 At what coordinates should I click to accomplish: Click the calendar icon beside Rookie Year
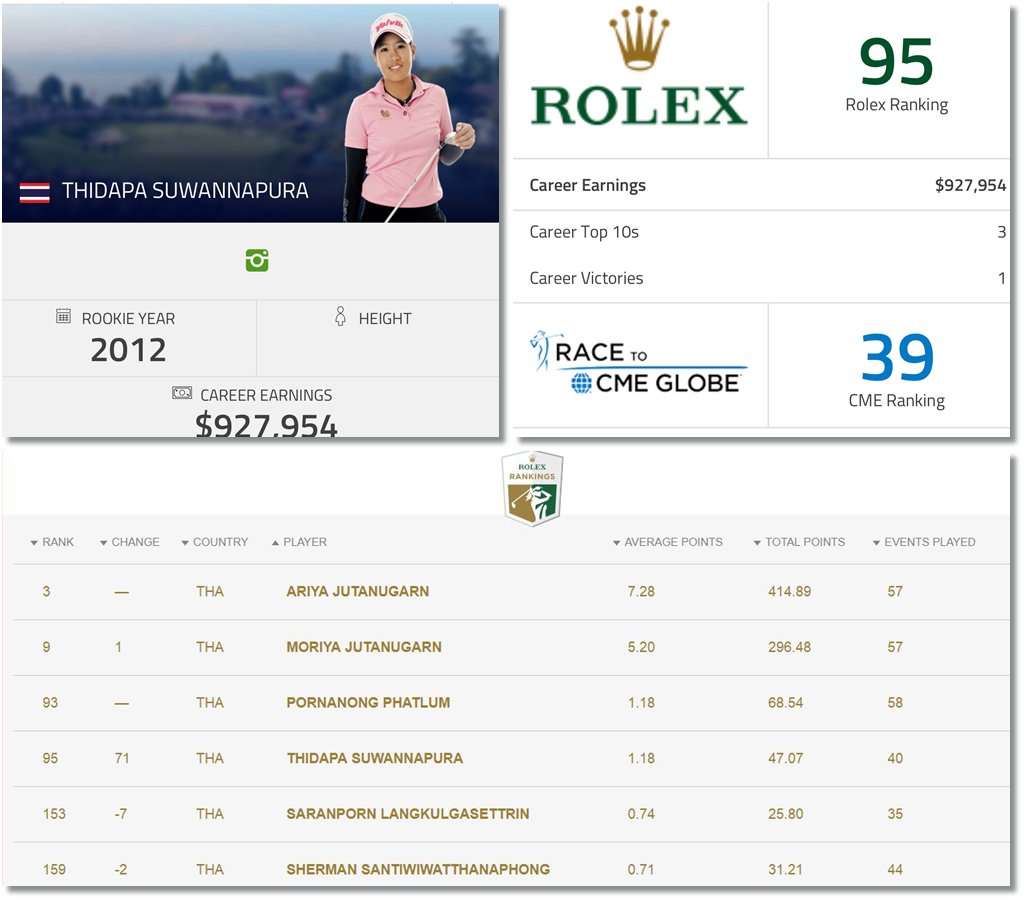tap(63, 316)
